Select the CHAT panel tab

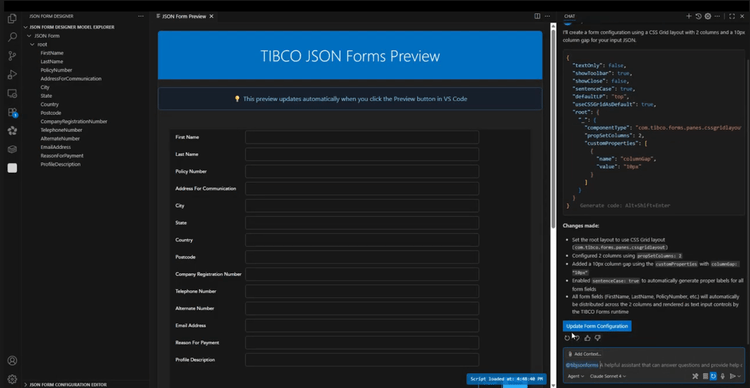pos(569,16)
